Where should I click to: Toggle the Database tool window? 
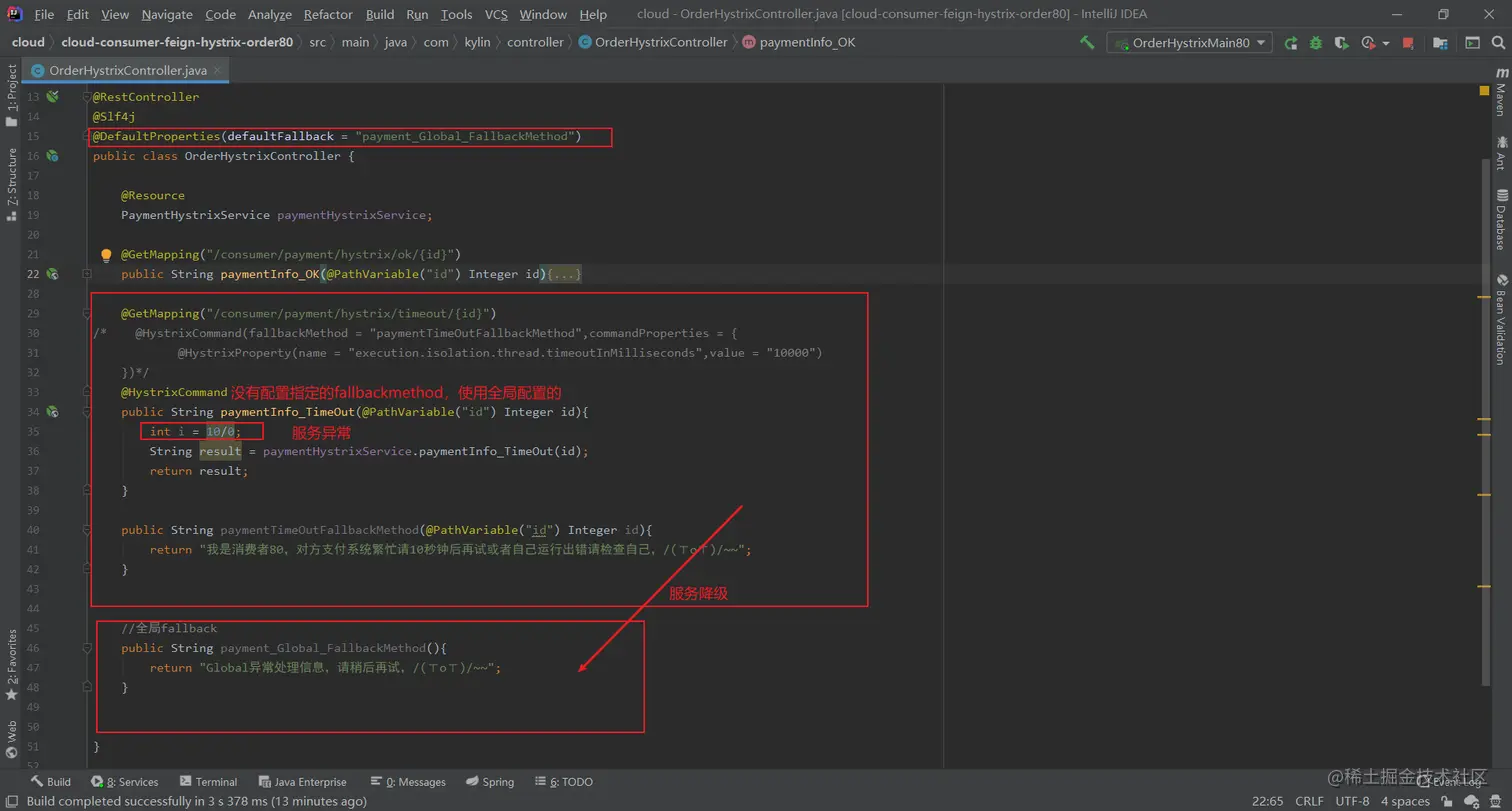coord(1501,219)
